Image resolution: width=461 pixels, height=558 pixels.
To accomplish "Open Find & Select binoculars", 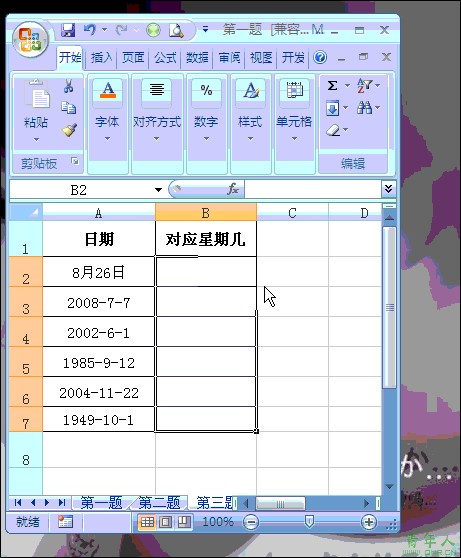I will point(365,107).
